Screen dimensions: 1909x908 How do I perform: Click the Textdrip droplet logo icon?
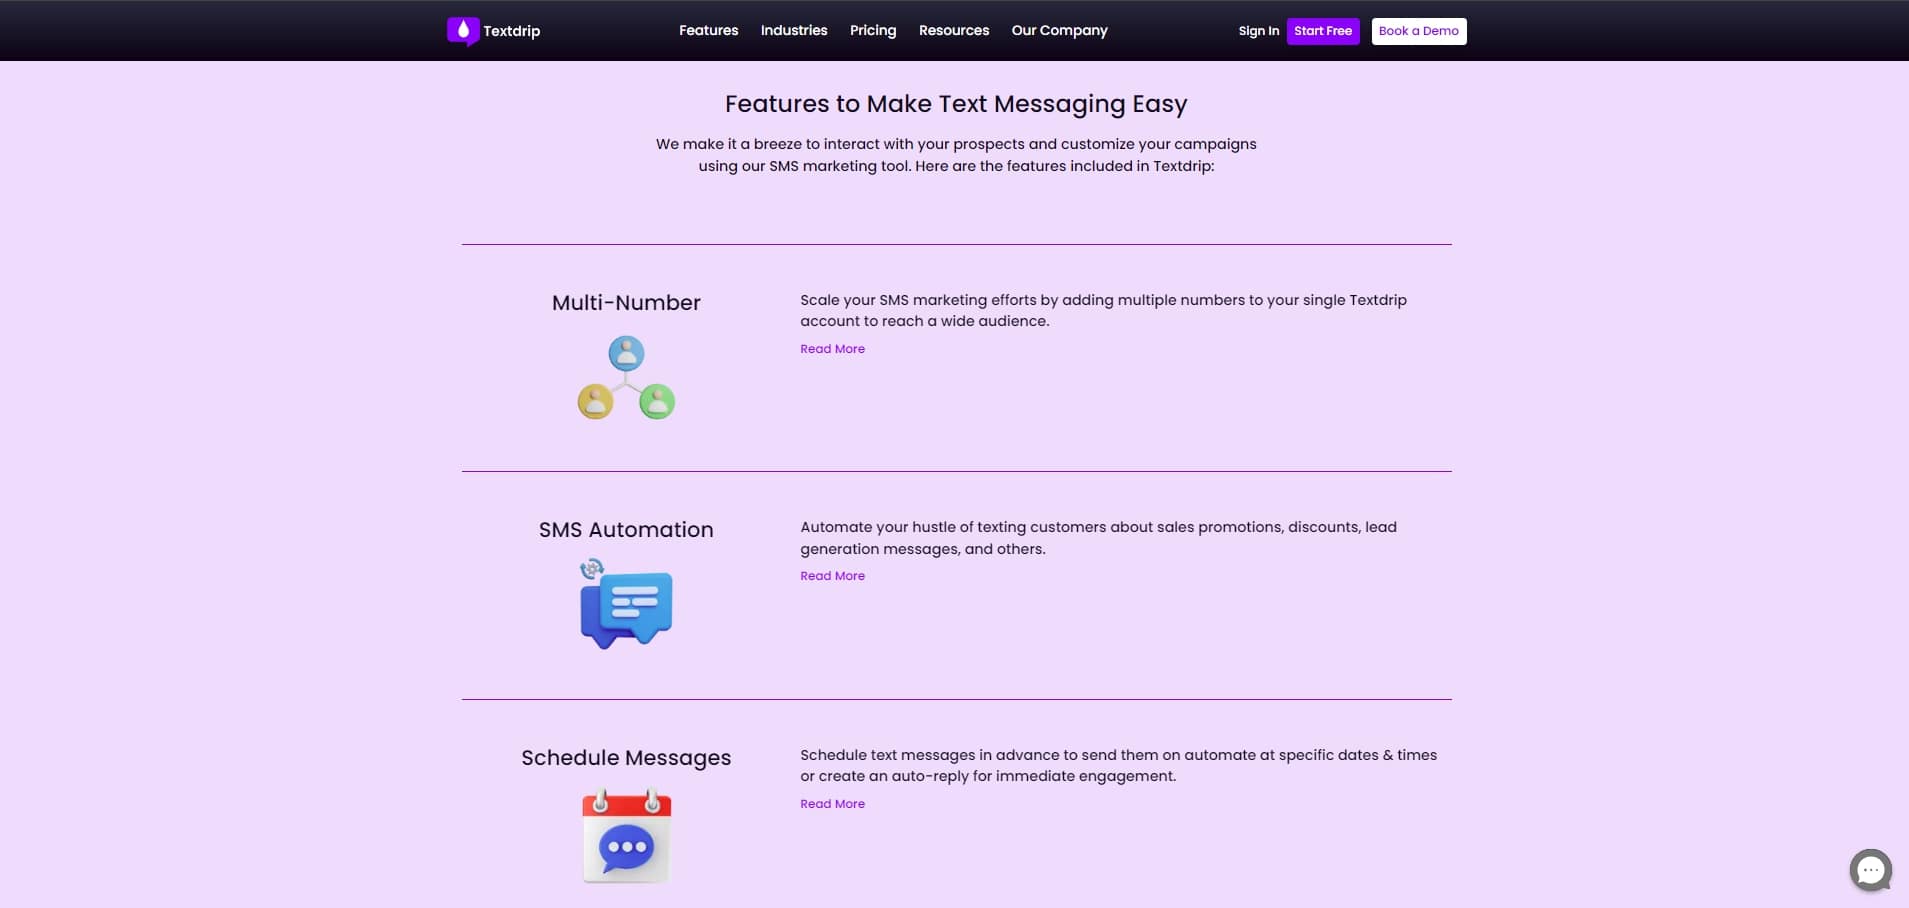pos(463,31)
